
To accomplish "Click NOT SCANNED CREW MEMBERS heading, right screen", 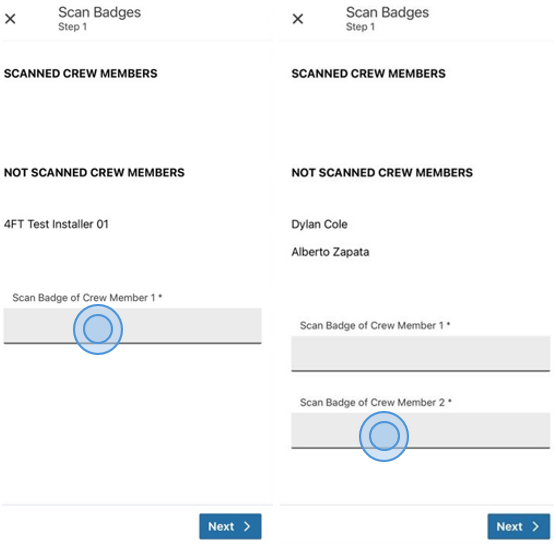I will [x=382, y=172].
